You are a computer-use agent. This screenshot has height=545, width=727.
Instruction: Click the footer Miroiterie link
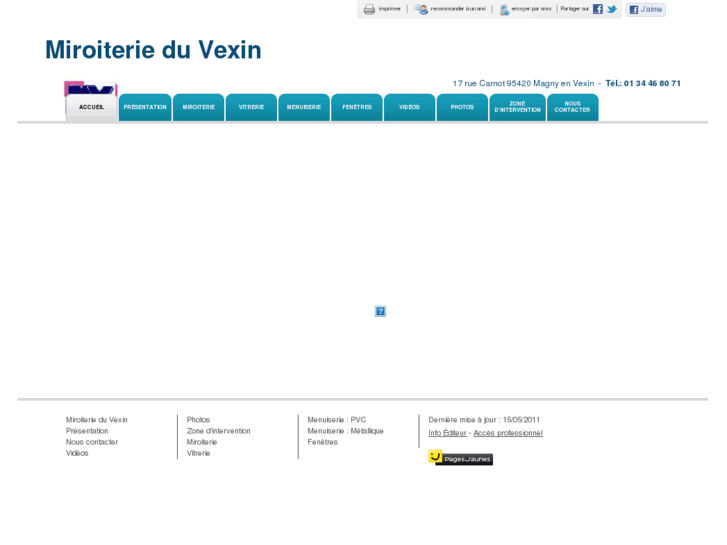202,442
